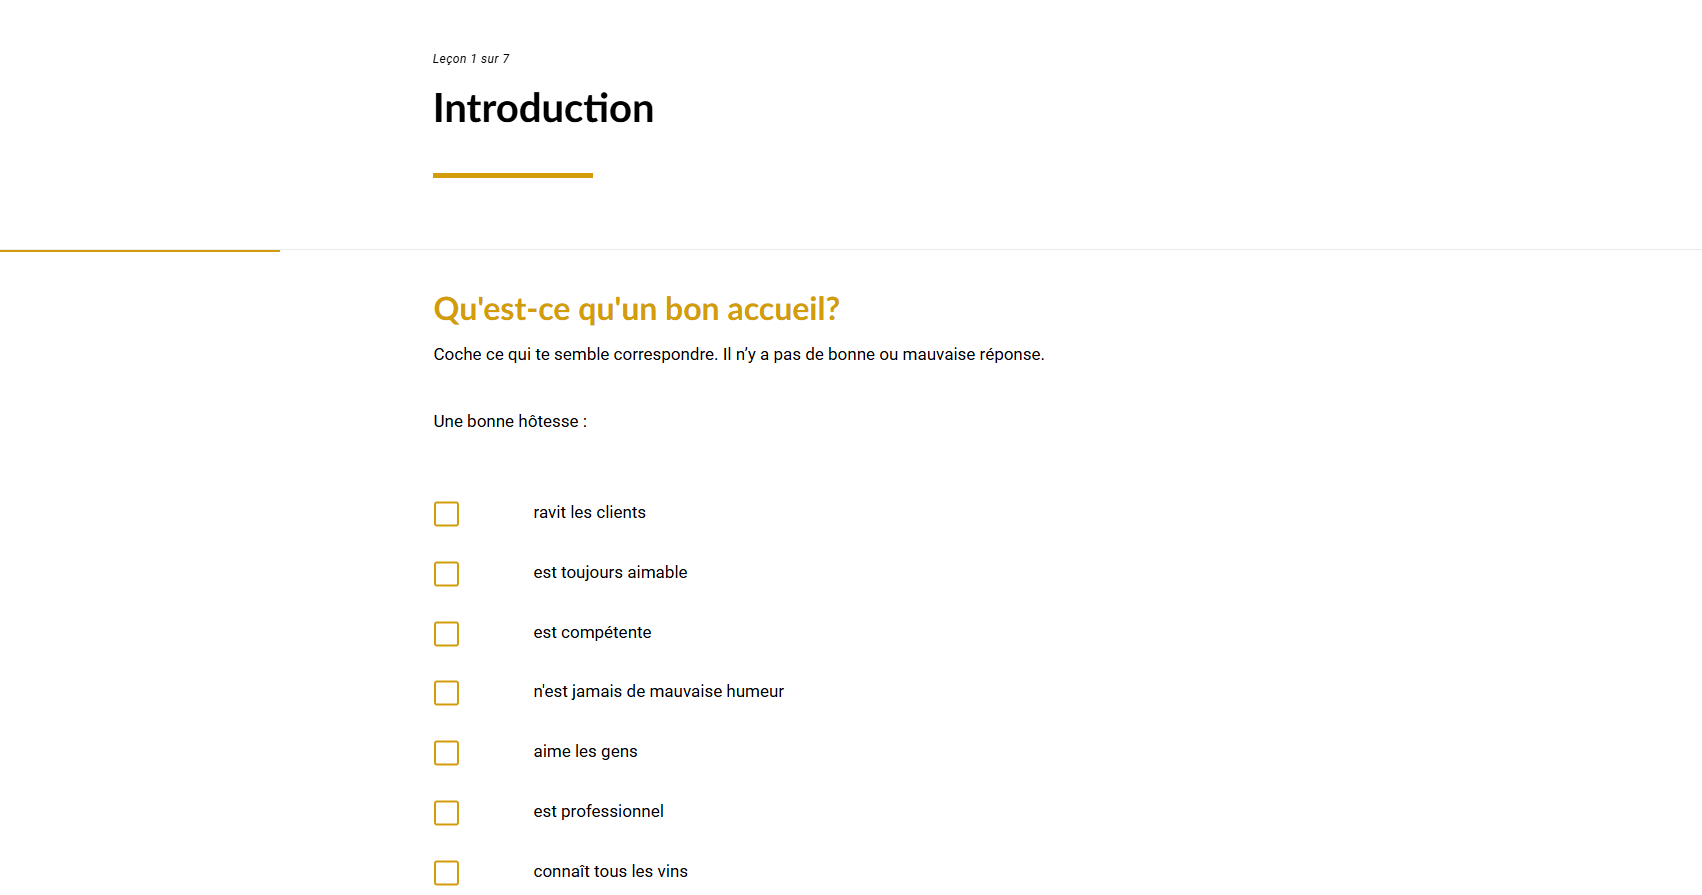Select the "n'est jamais de mauvaise humeur" checkbox

pyautogui.click(x=446, y=693)
